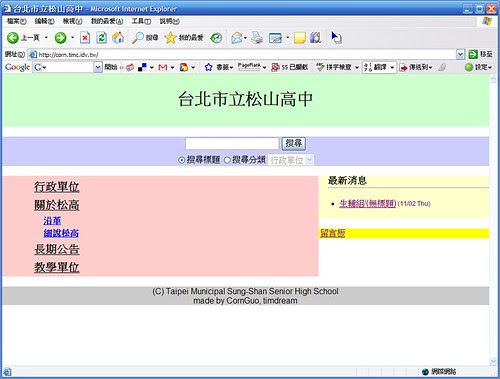Open the purple news item link dated 11/02

pos(368,203)
